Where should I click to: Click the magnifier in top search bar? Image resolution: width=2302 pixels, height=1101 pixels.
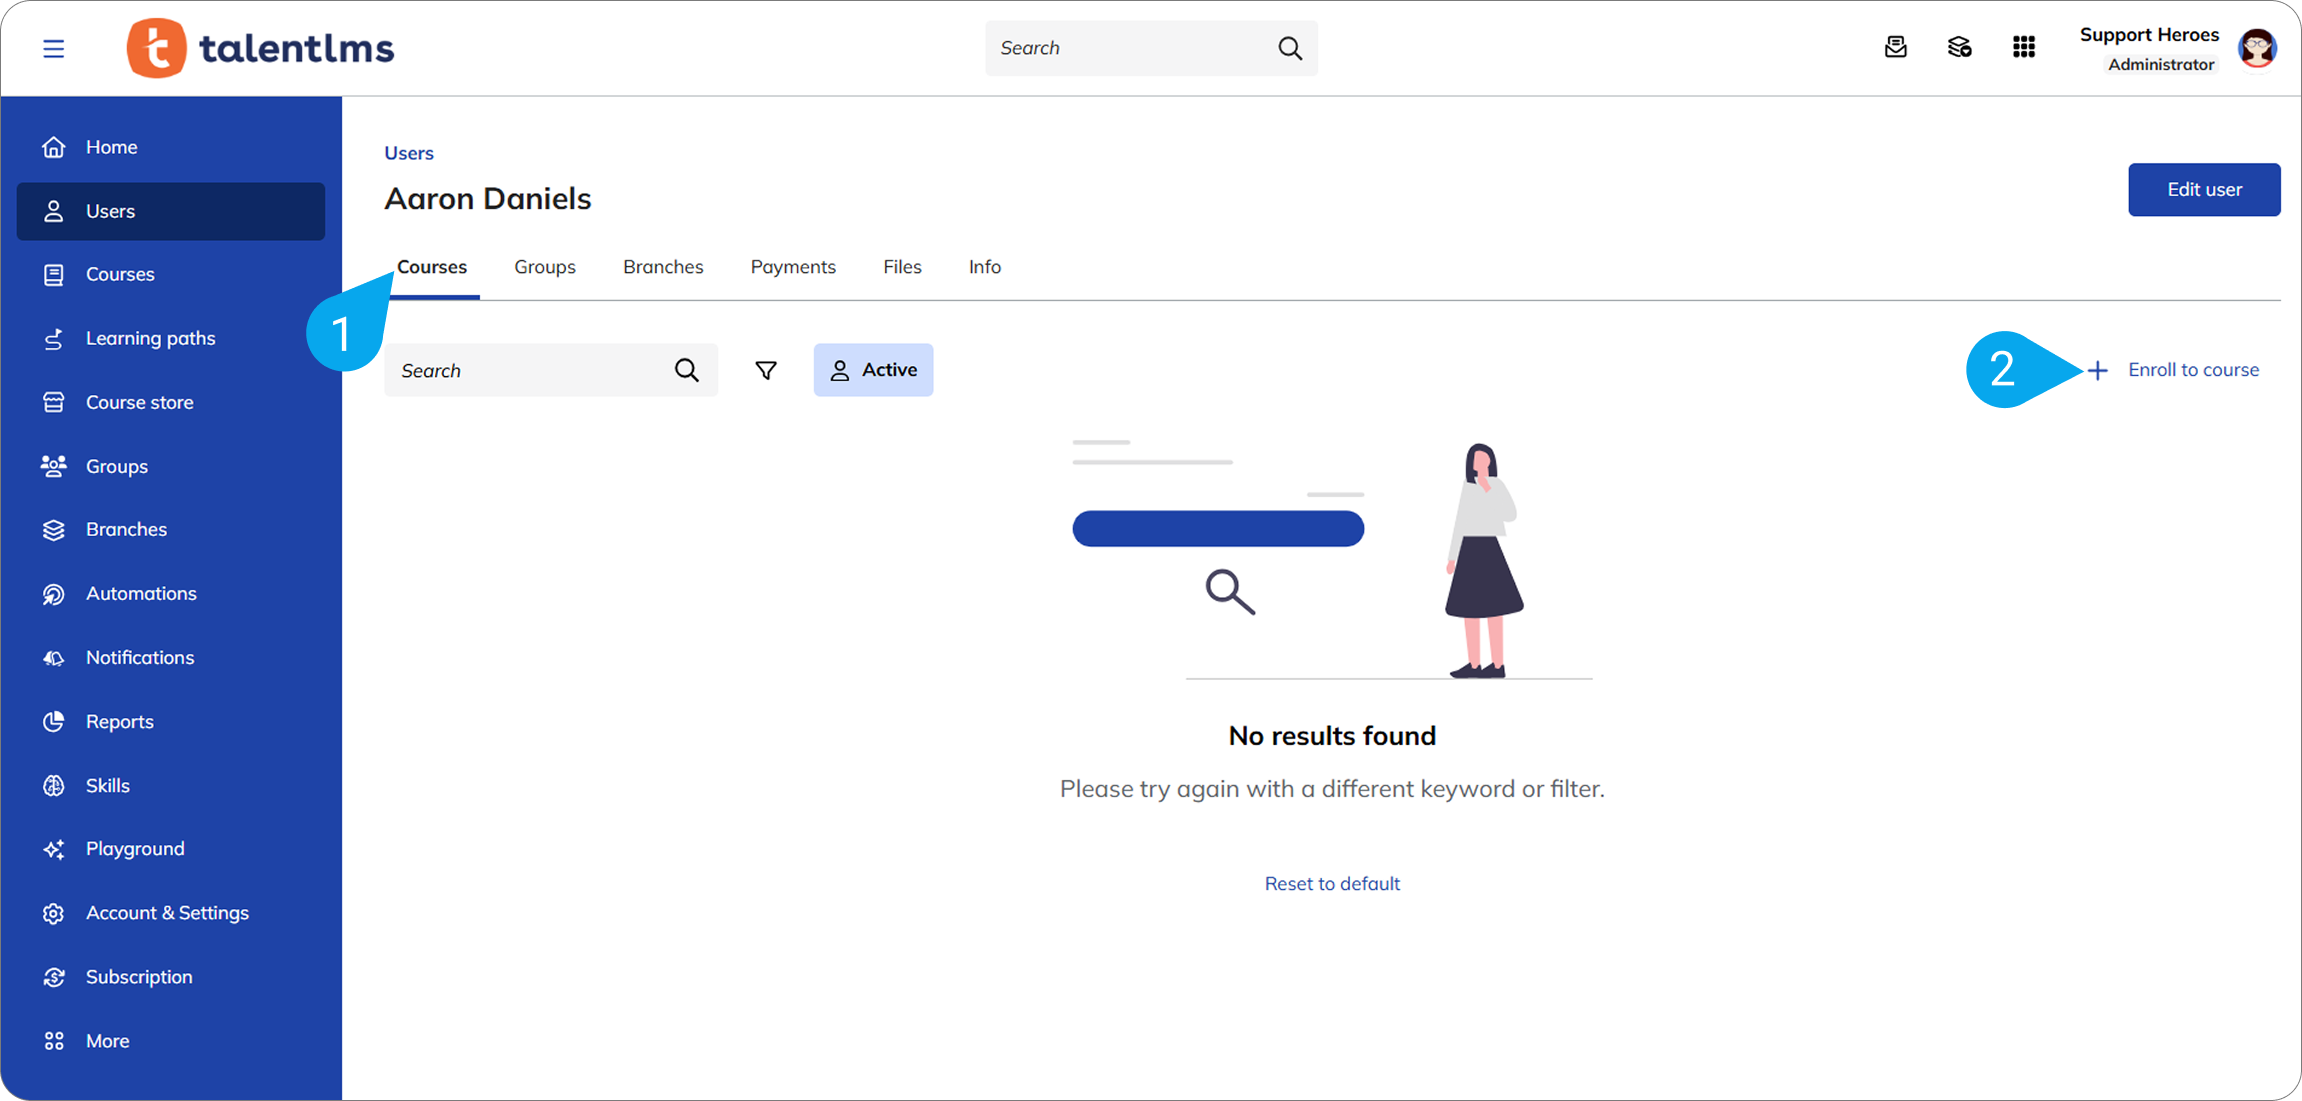(1290, 48)
